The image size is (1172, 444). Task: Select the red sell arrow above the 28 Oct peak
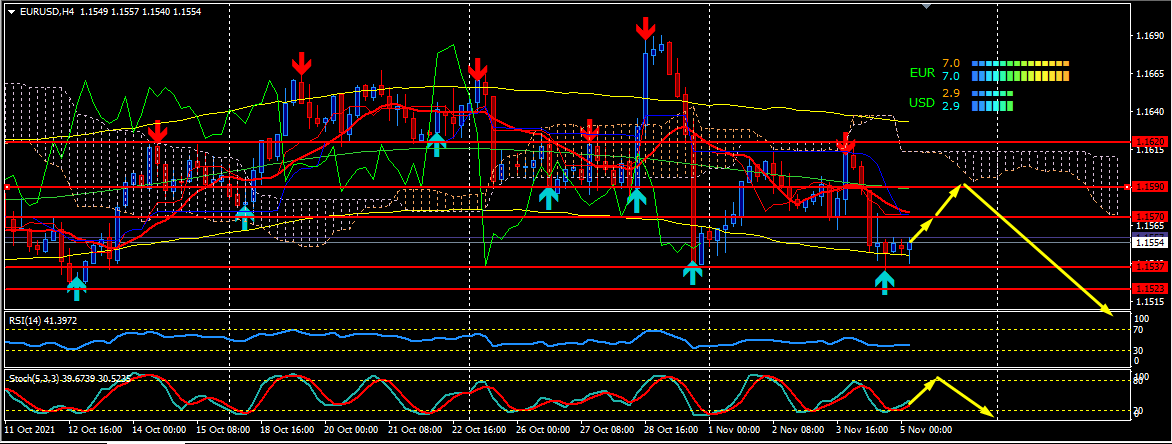[644, 28]
